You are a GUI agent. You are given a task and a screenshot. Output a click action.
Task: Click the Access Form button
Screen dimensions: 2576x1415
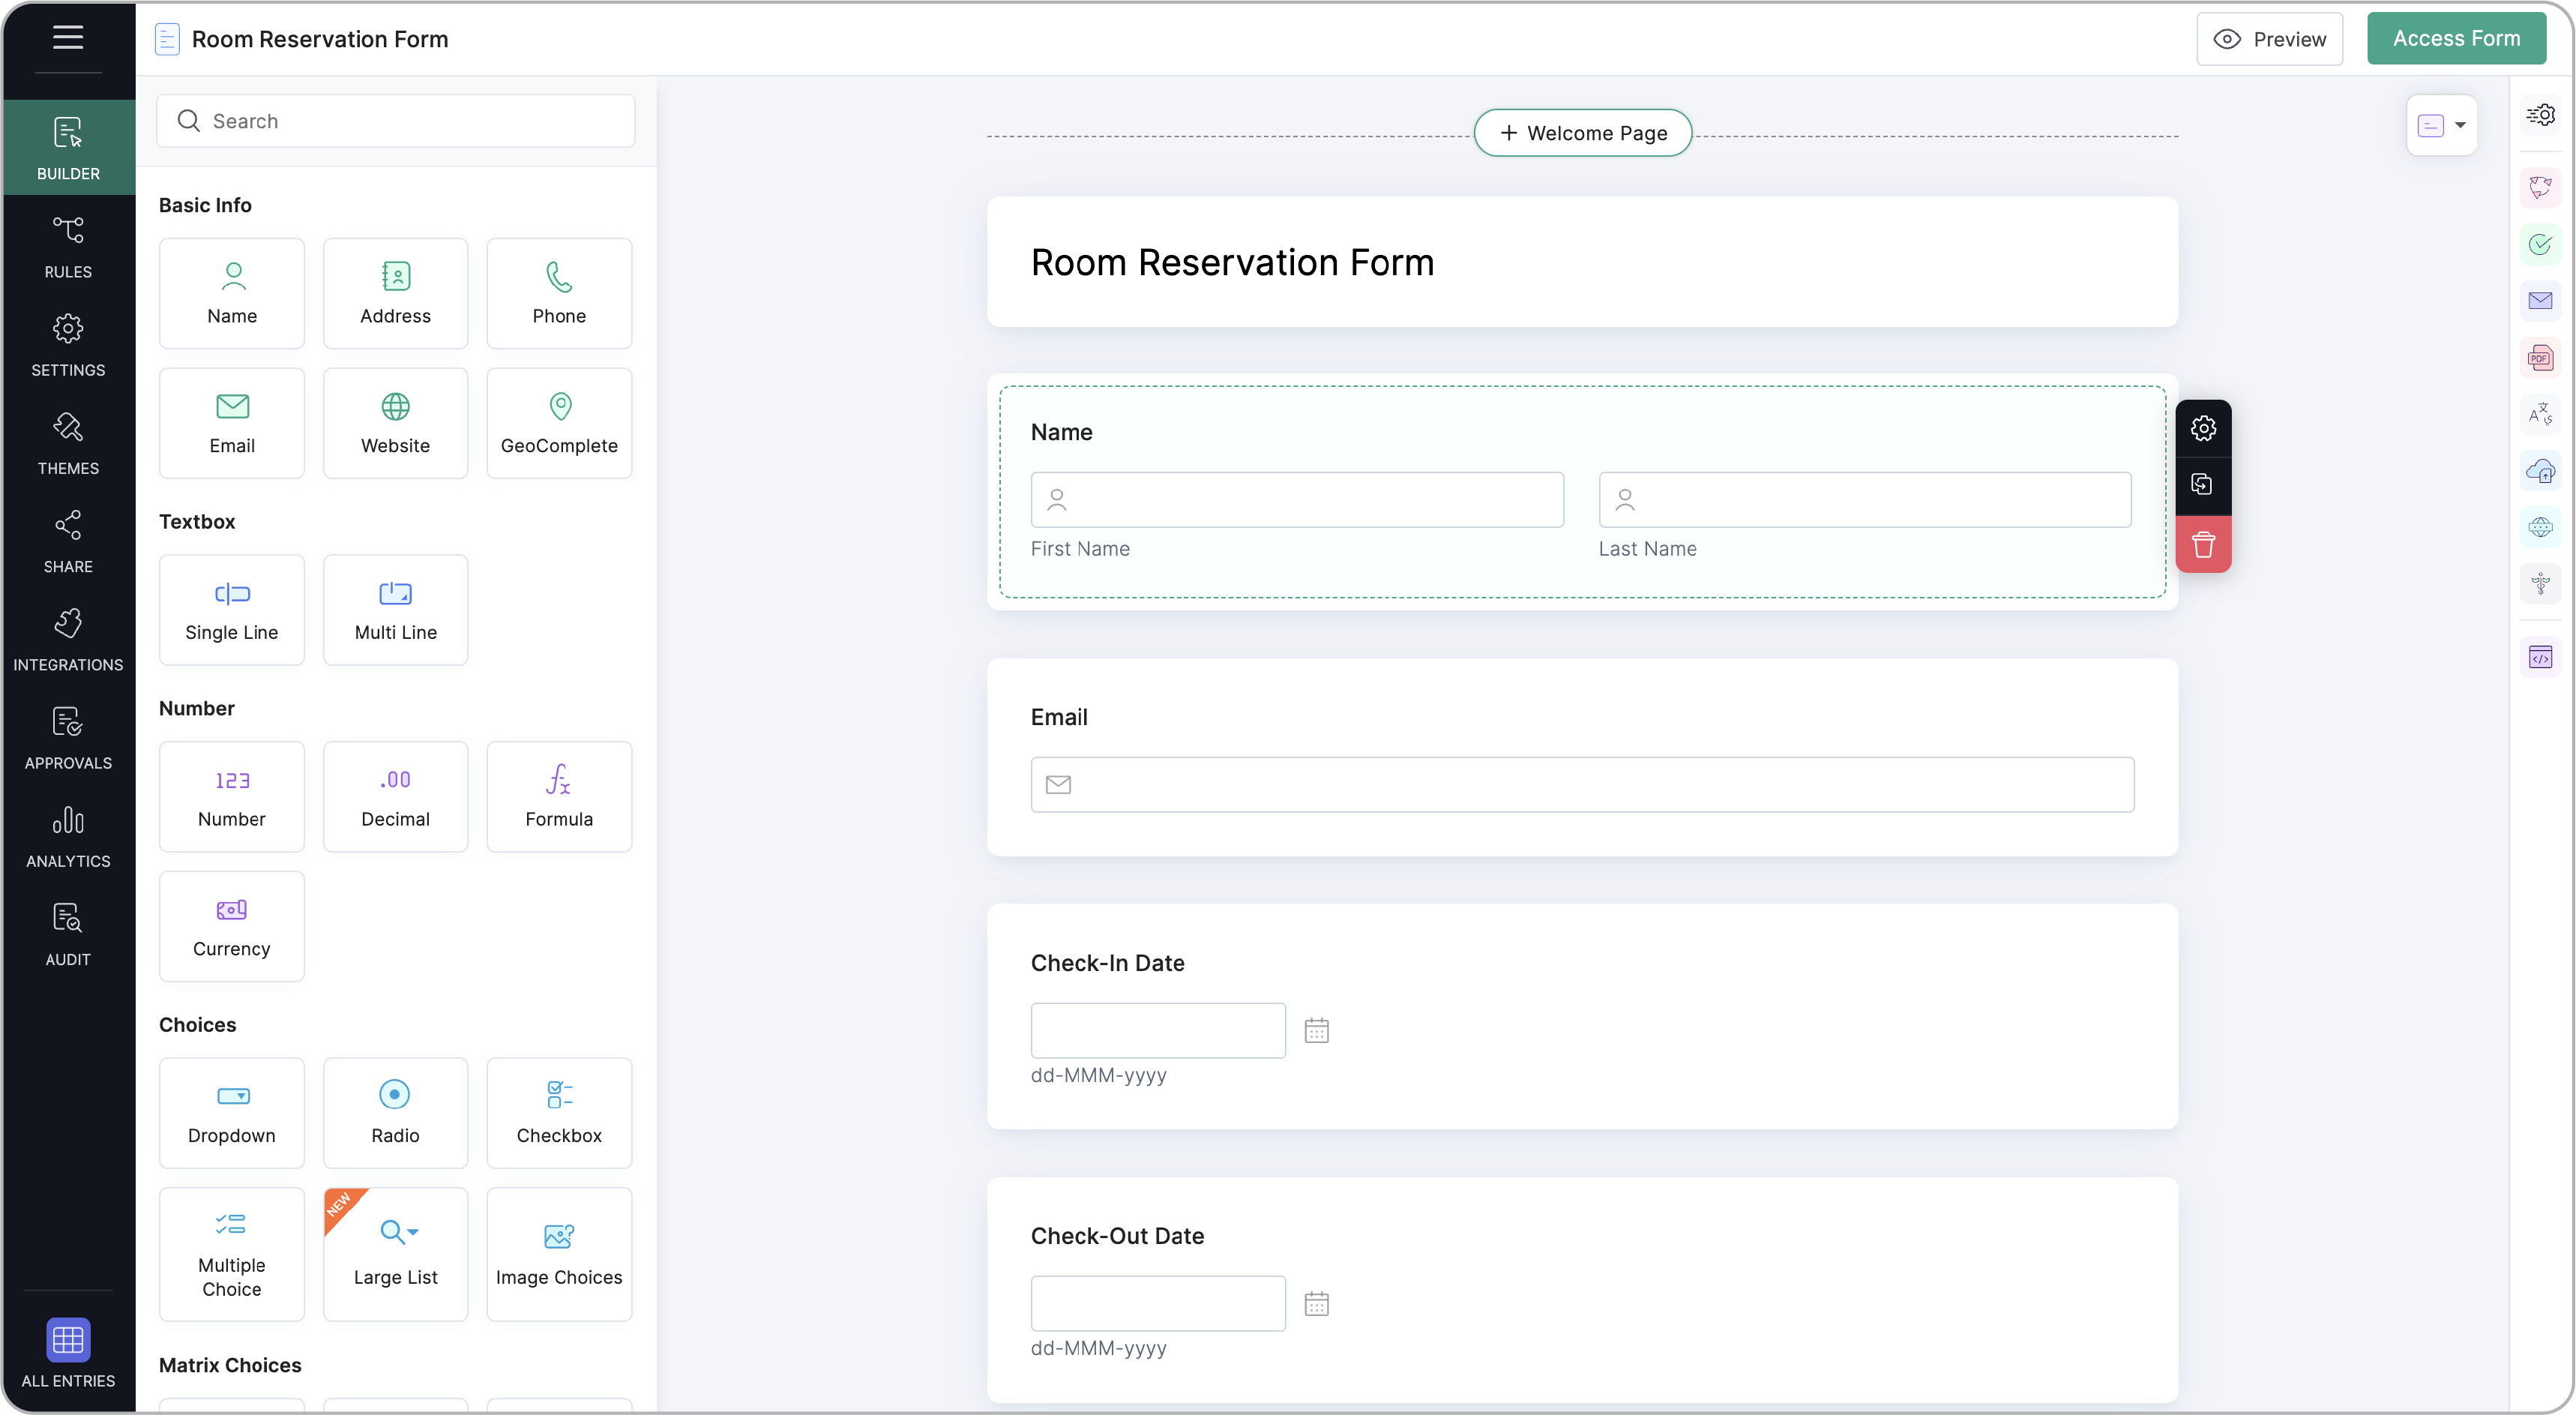point(2456,38)
